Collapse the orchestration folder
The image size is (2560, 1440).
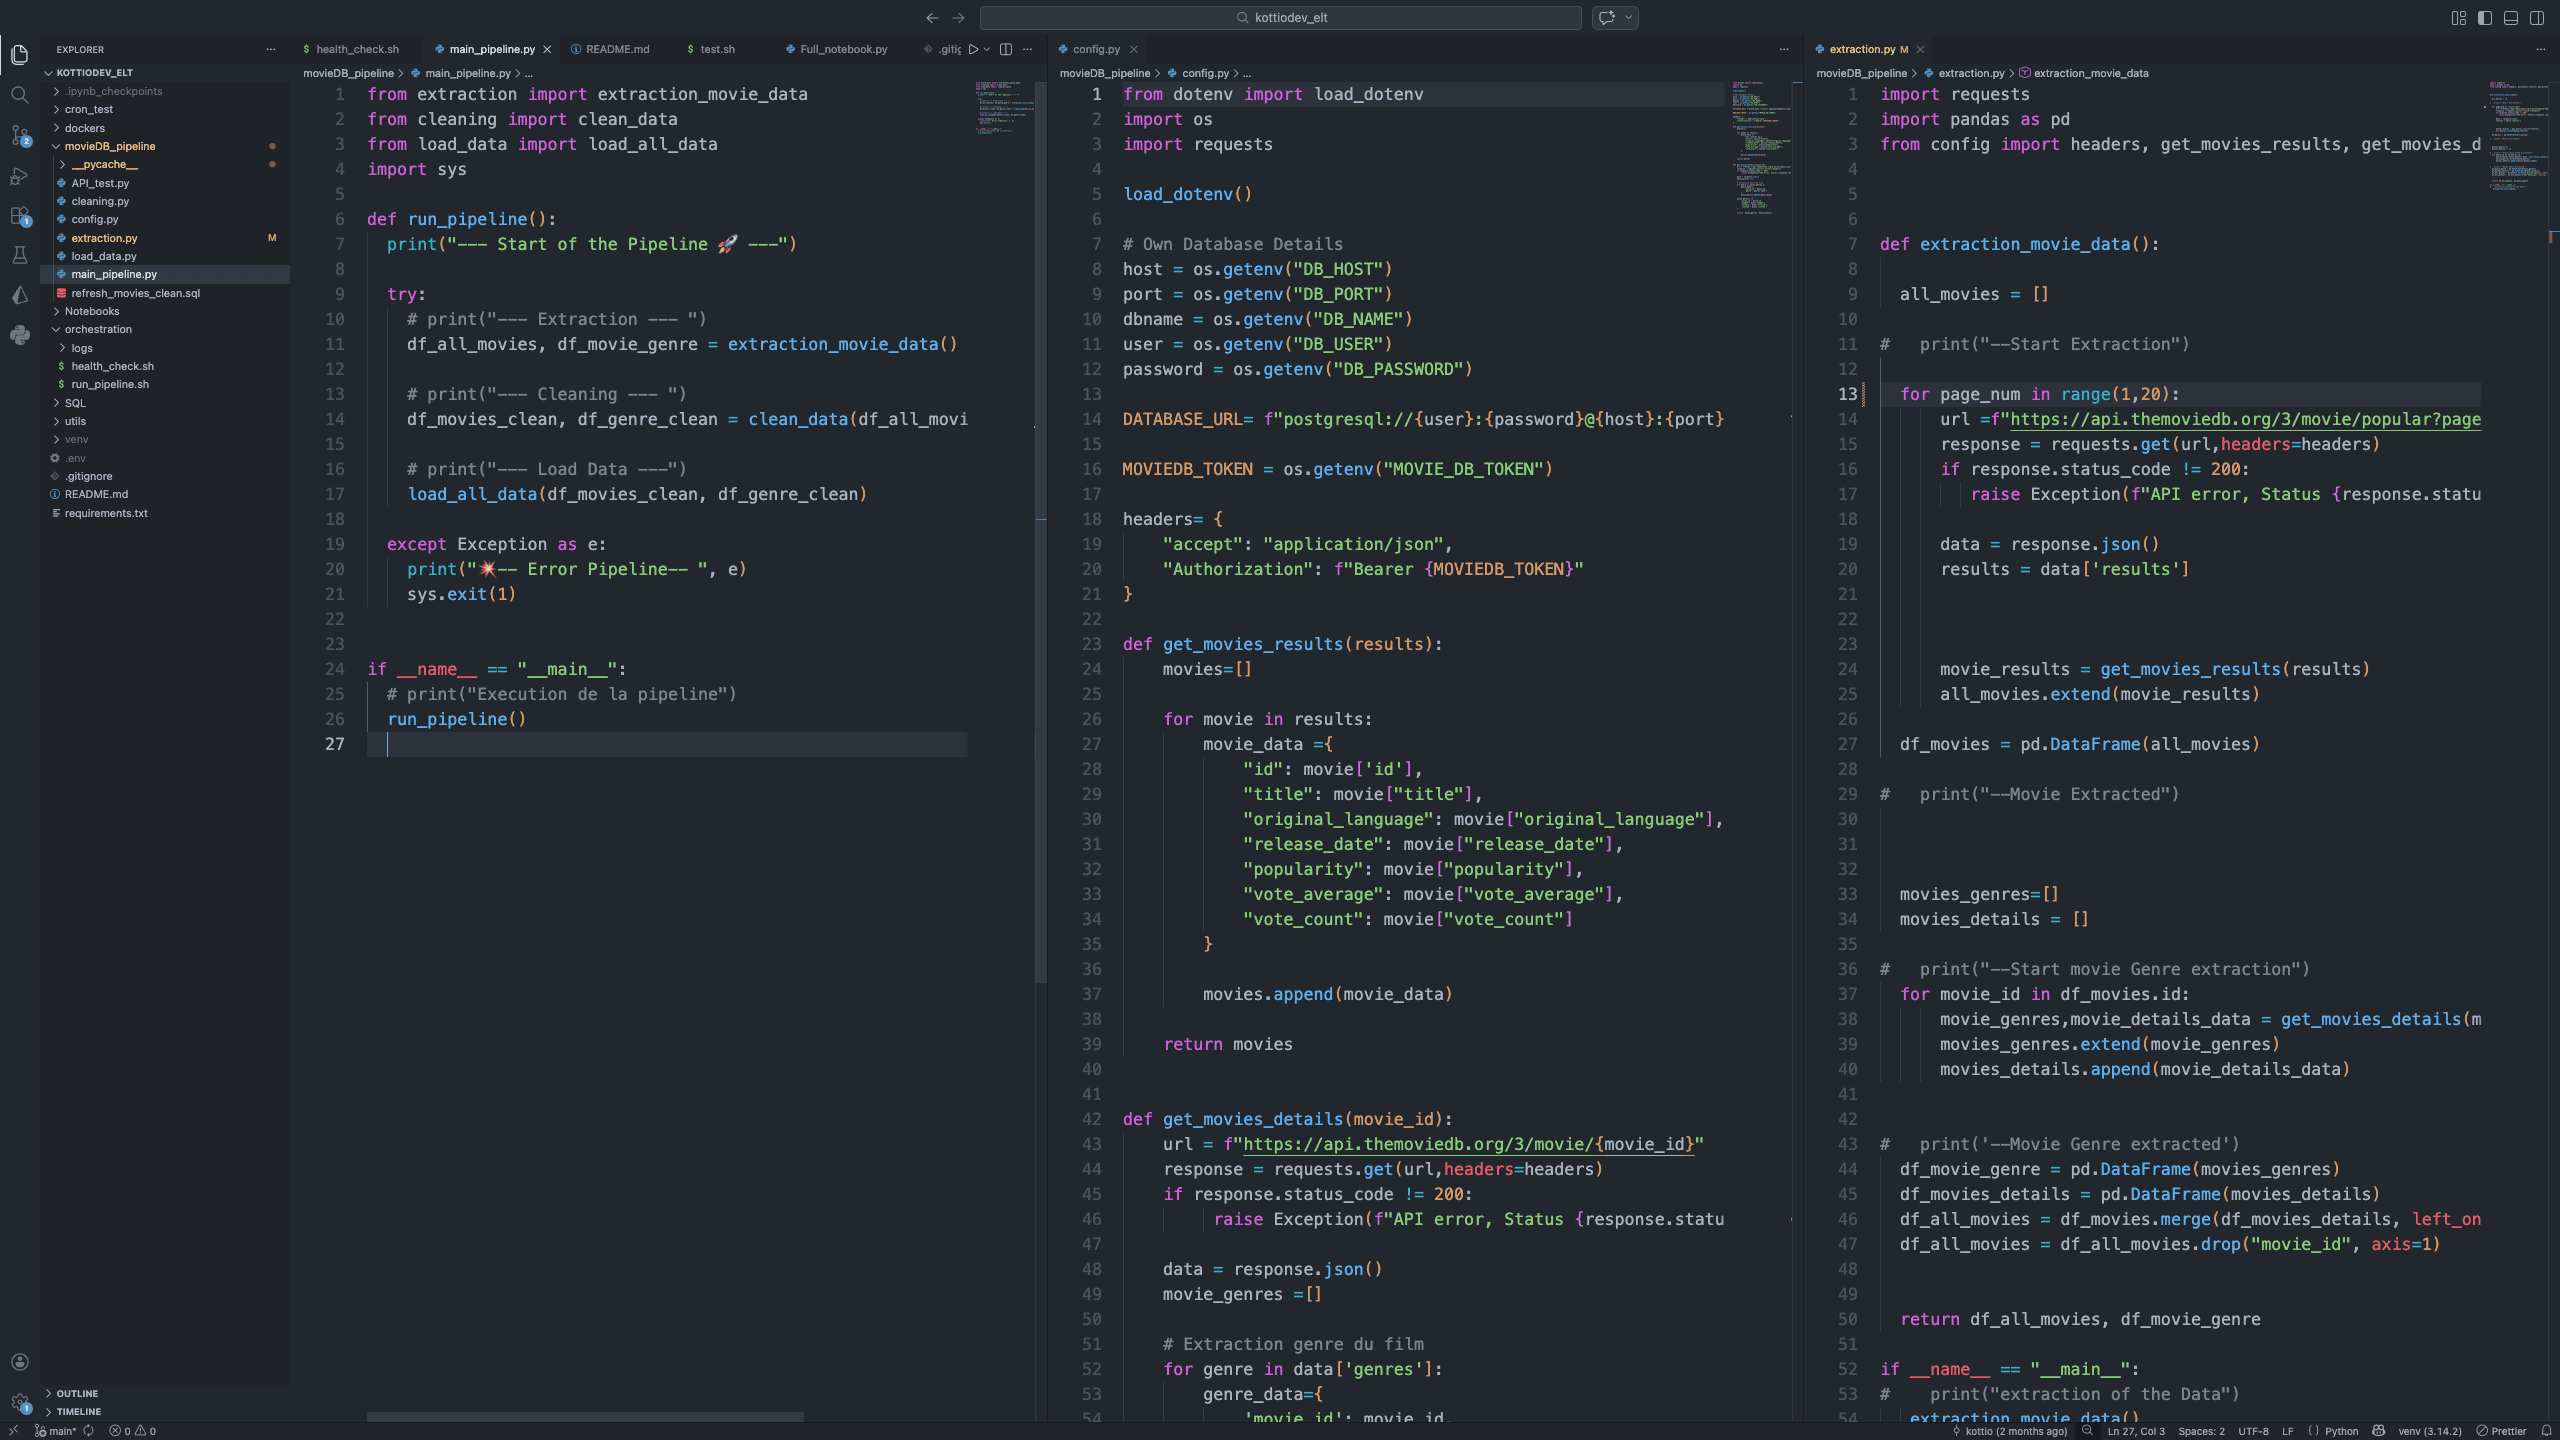coord(165,329)
